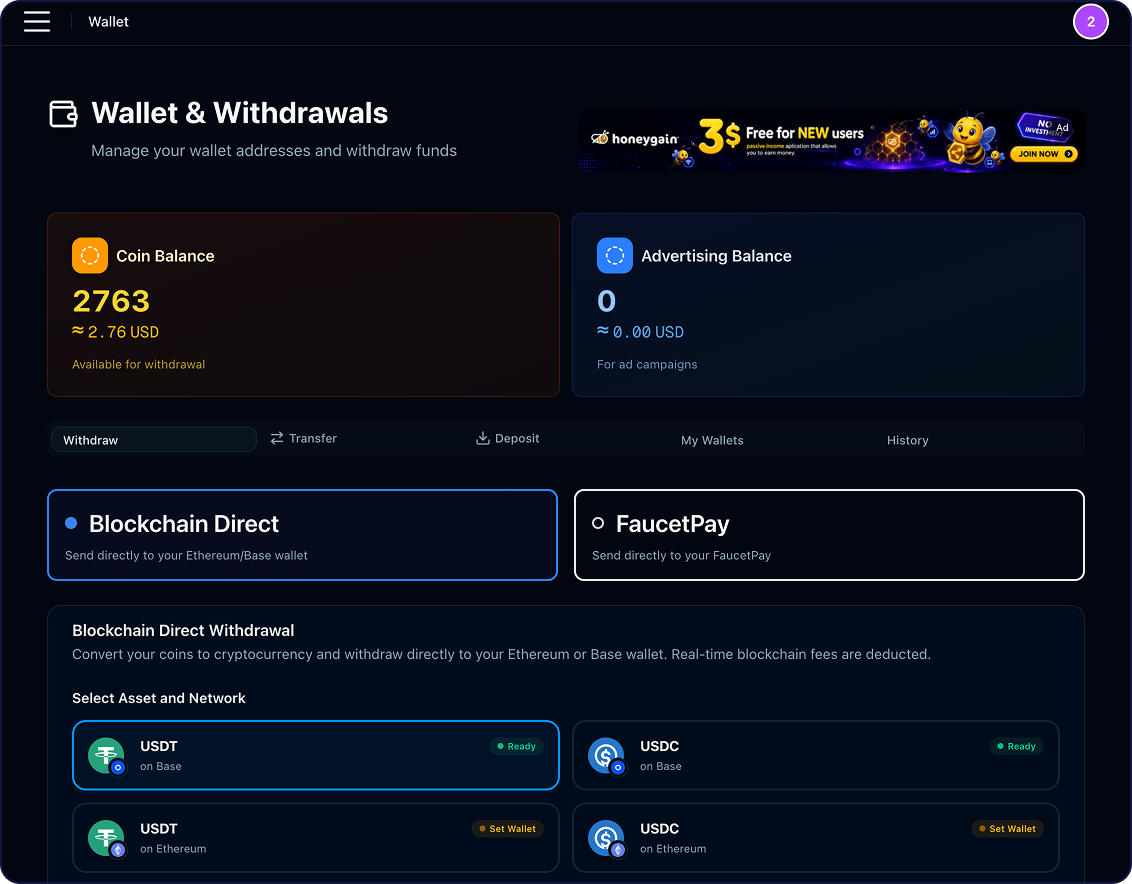Click JOIN NOW on honeygain banner
The width and height of the screenshot is (1132, 884).
(x=1043, y=153)
